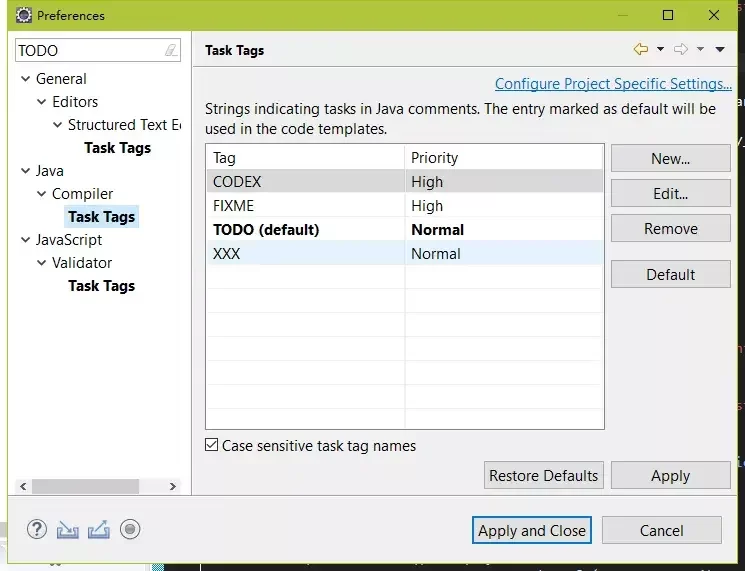
Task: Click the export preferences icon
Action: [x=99, y=530]
